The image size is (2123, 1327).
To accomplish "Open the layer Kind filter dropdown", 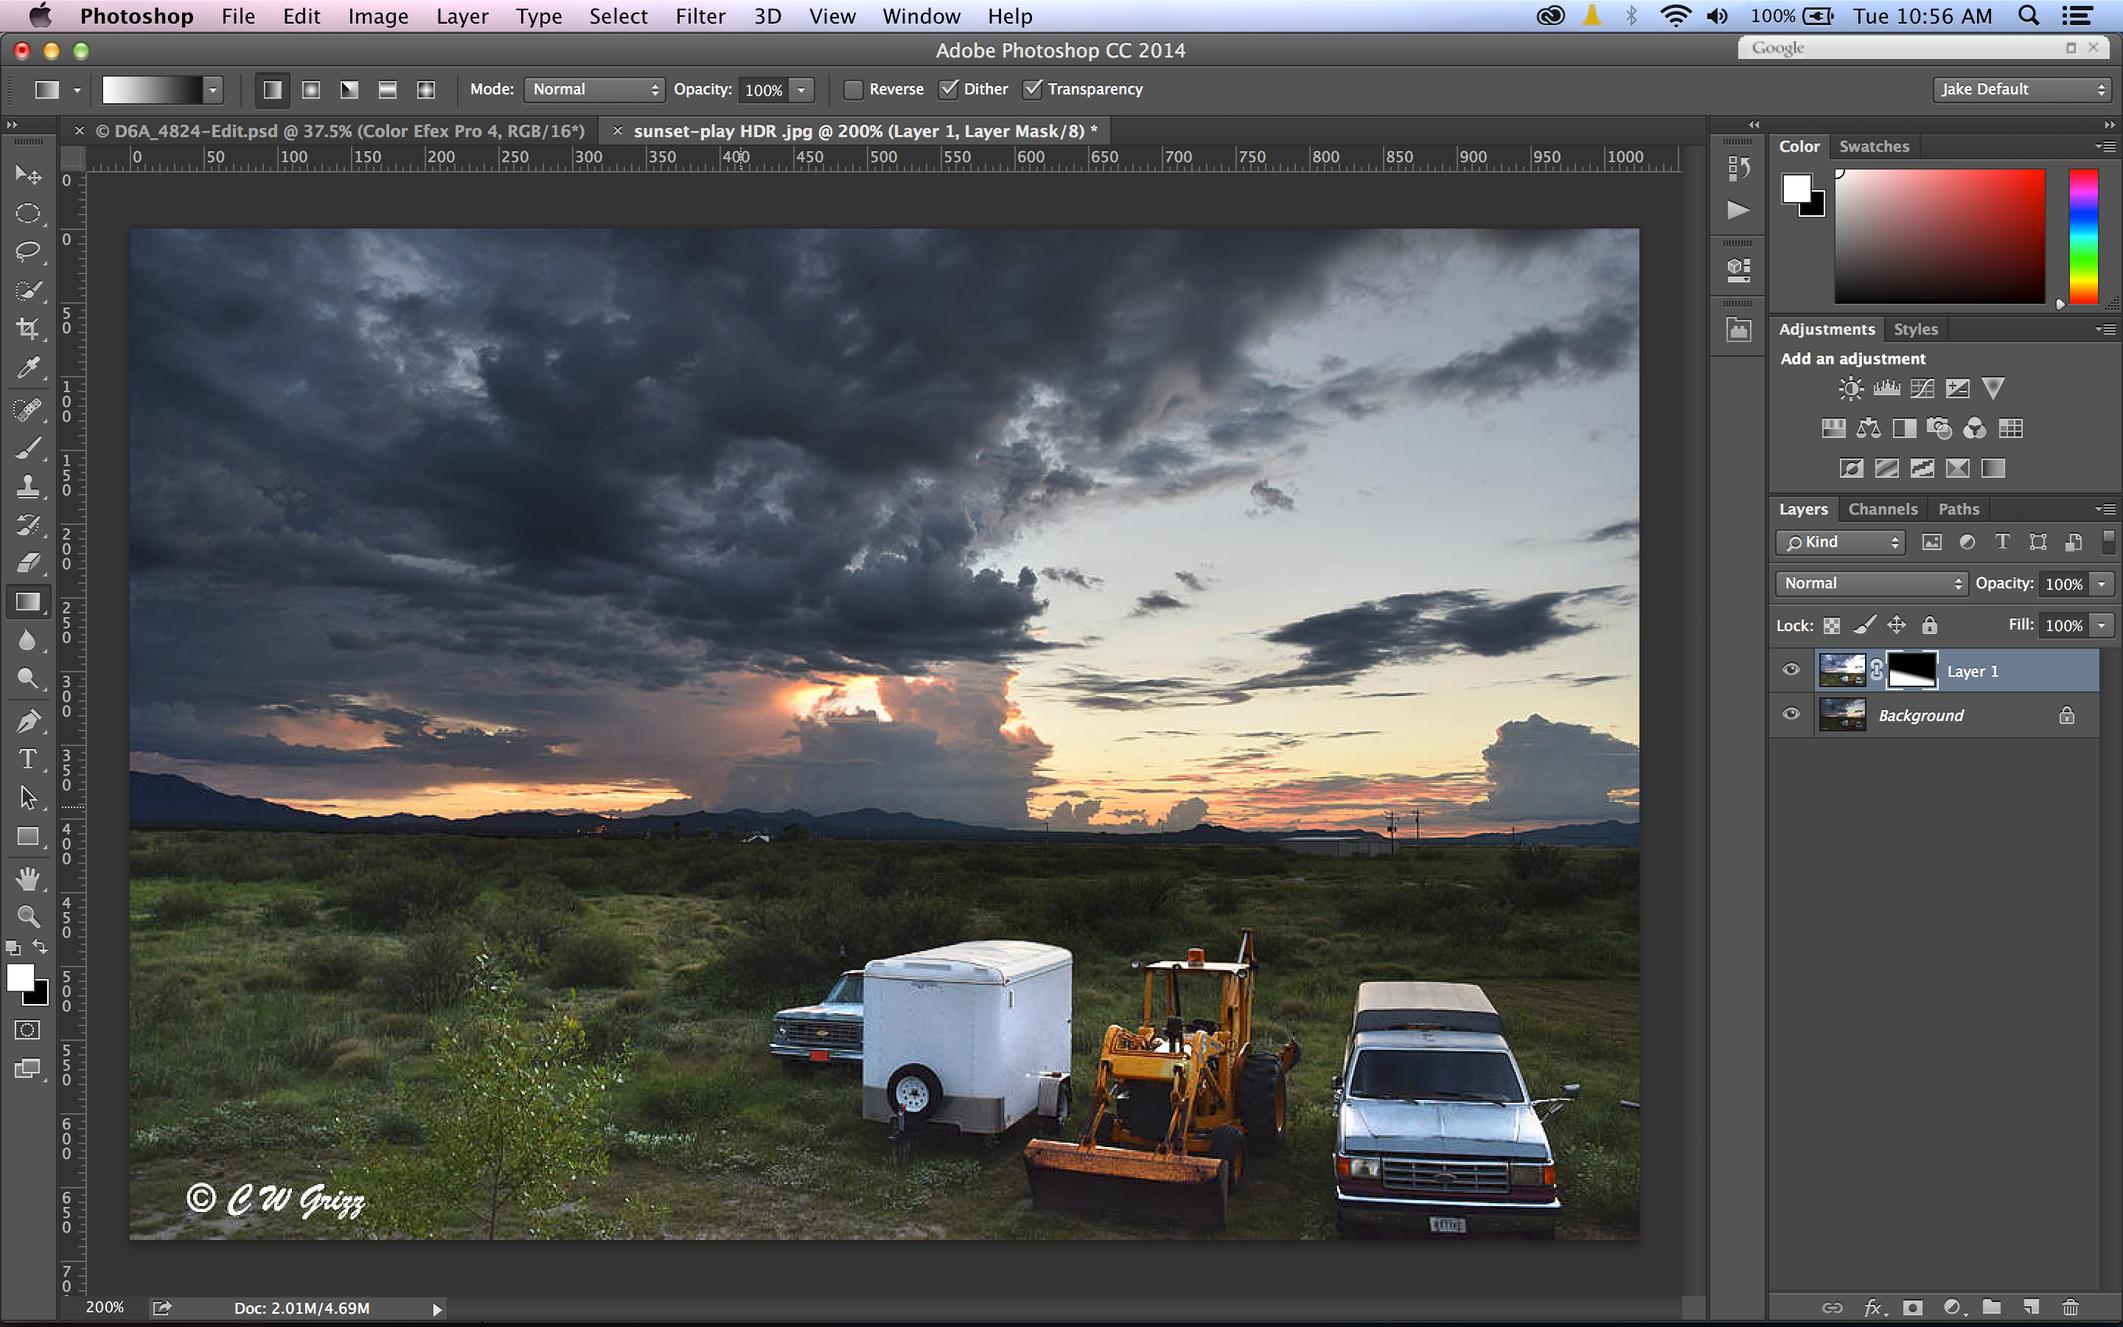I will click(1842, 542).
